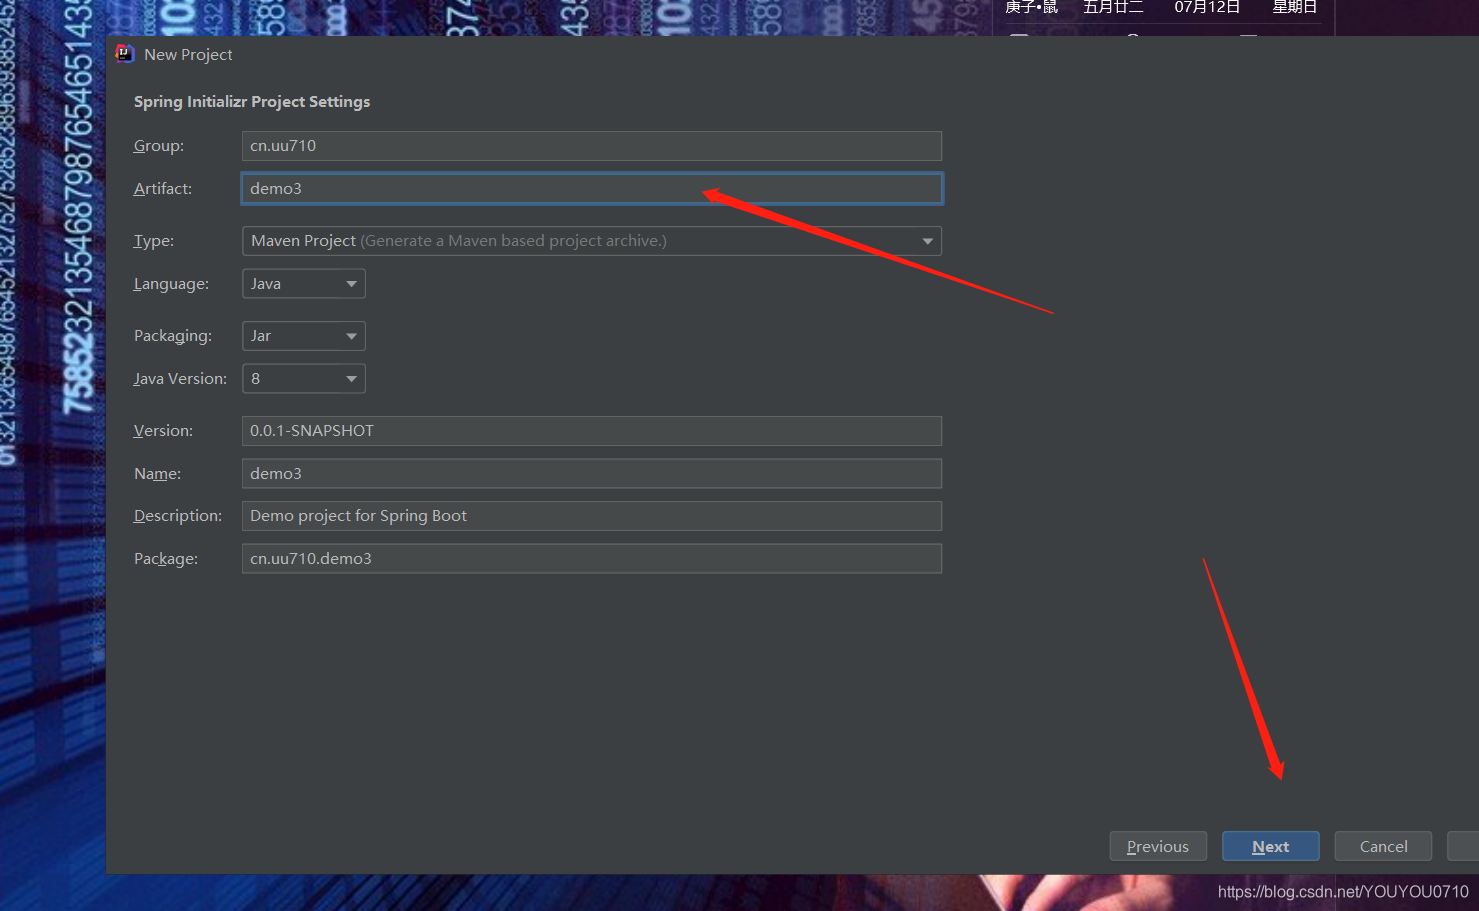Click the 07月12日 date in desktop widget

pos(1207,7)
